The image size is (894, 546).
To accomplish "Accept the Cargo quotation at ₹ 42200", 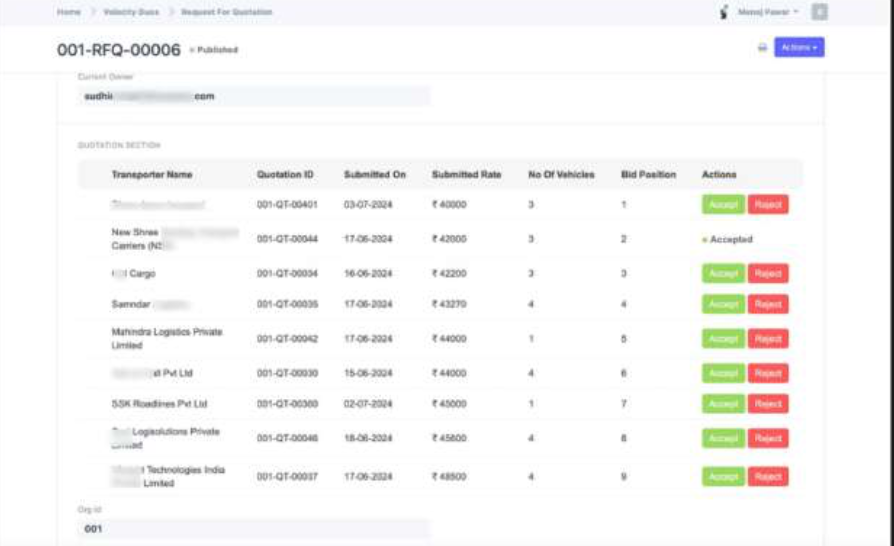I will (723, 274).
